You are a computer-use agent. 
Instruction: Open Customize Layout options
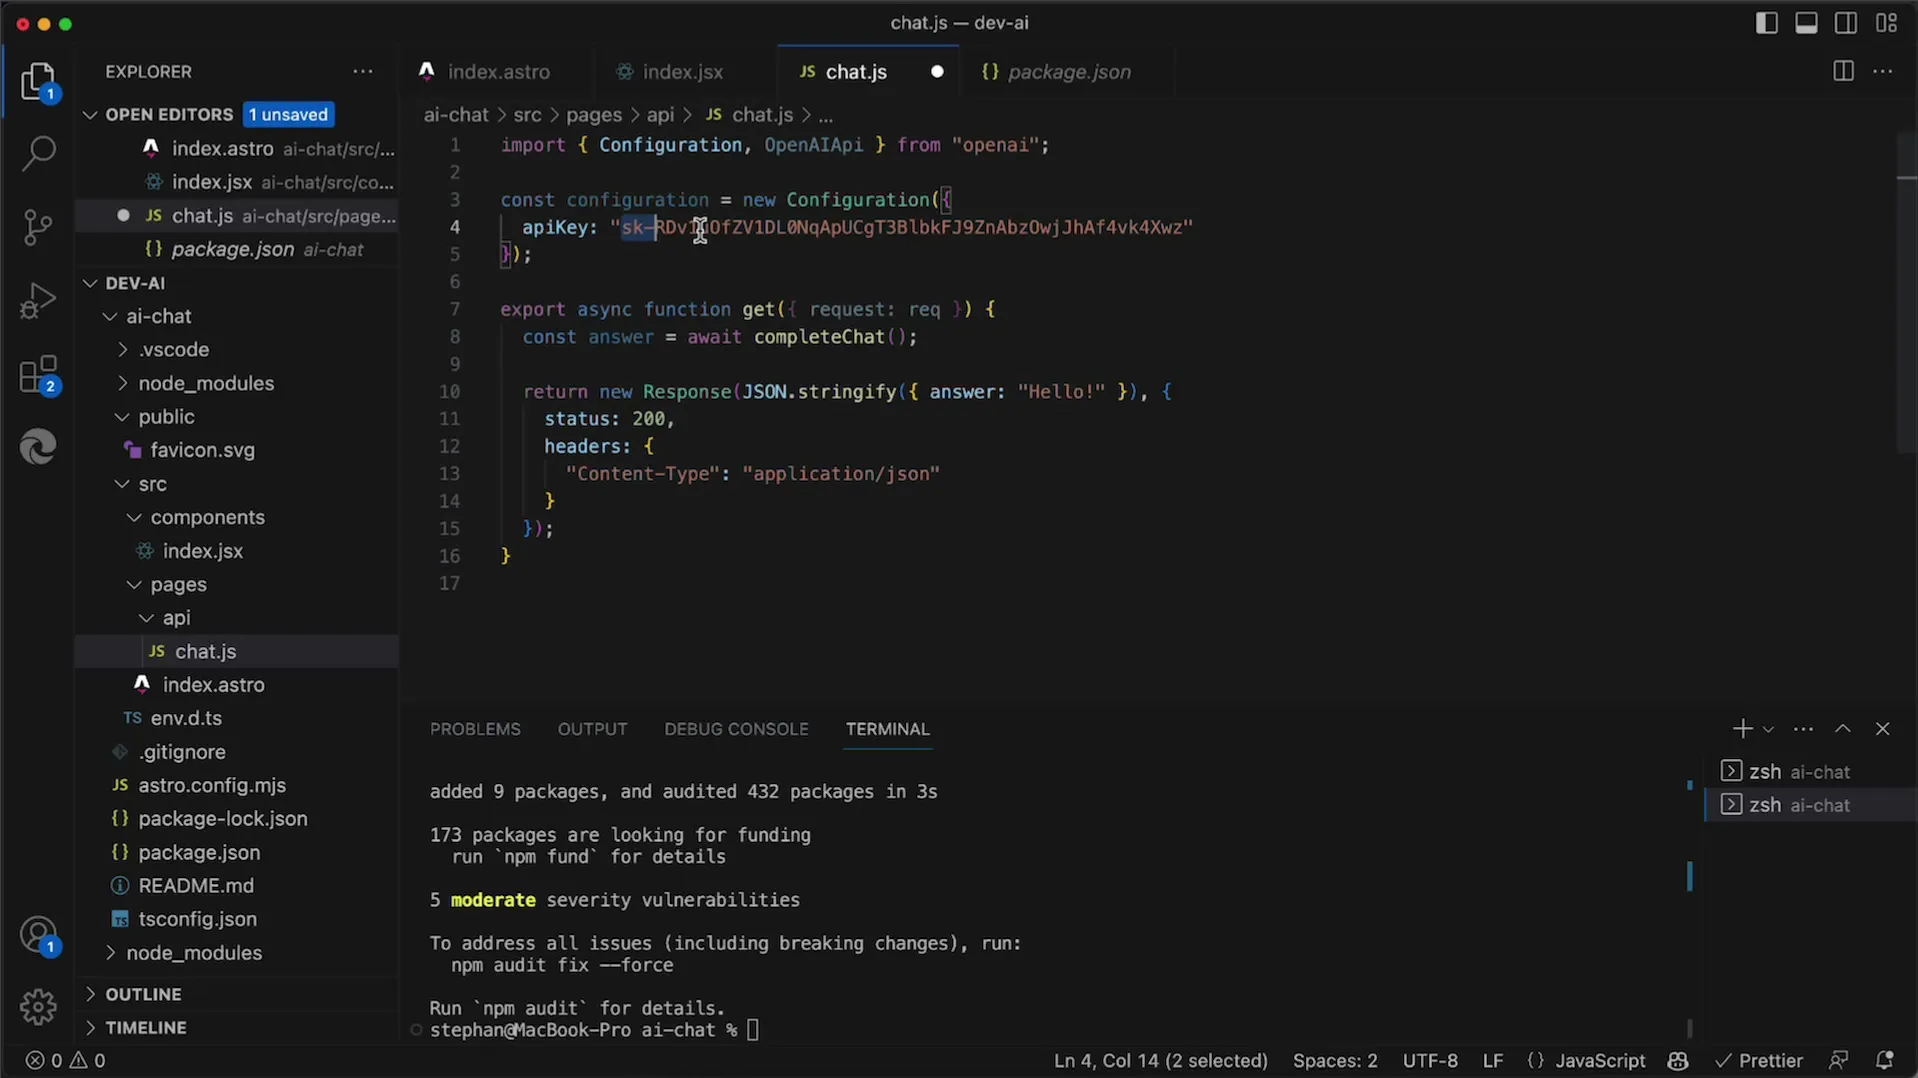click(x=1887, y=23)
